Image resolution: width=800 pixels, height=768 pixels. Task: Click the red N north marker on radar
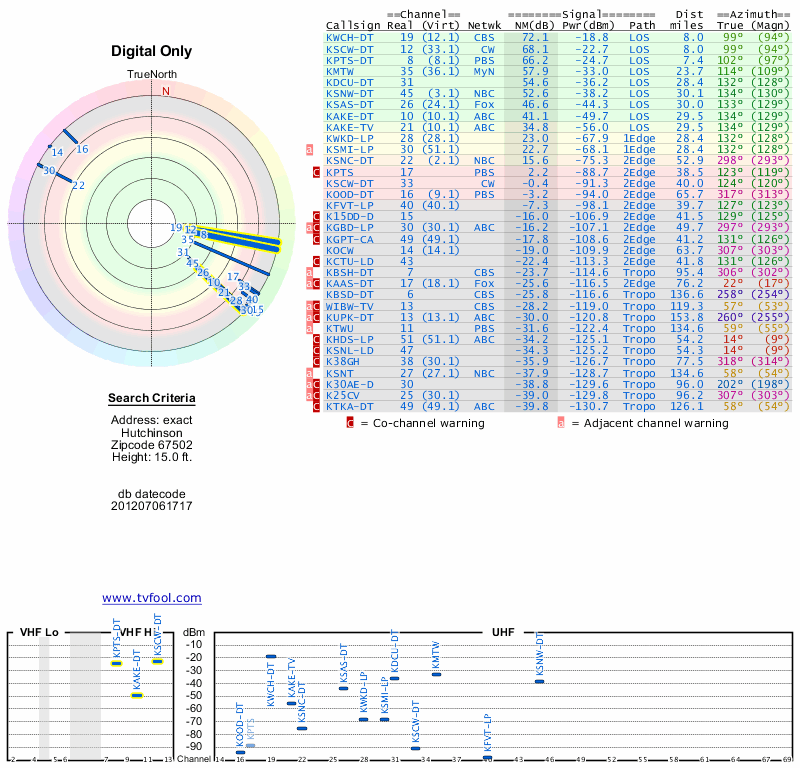[x=166, y=90]
